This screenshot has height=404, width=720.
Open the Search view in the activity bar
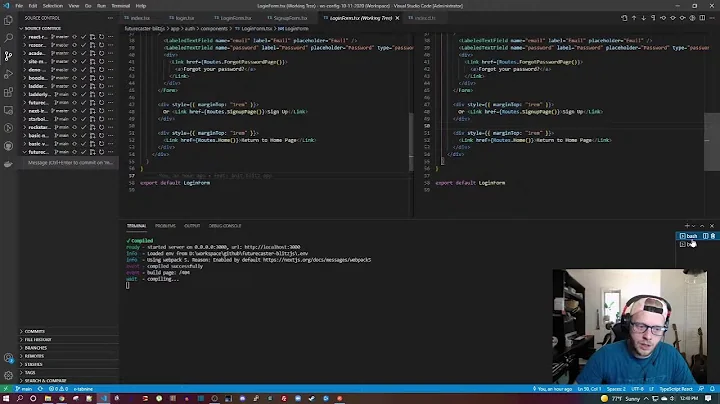point(8,38)
